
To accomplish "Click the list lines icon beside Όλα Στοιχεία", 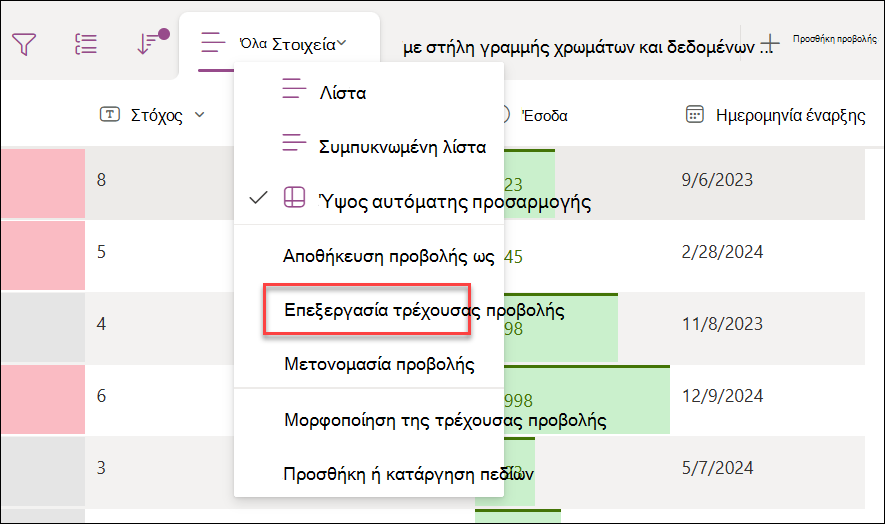I will [213, 42].
